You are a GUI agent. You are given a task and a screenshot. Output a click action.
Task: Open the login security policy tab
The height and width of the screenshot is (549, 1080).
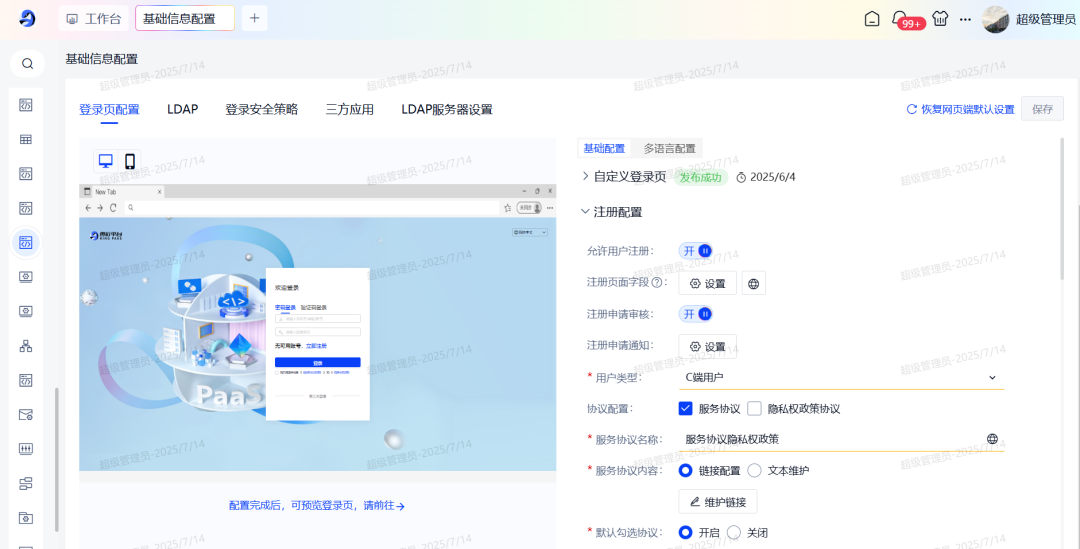coord(261,109)
